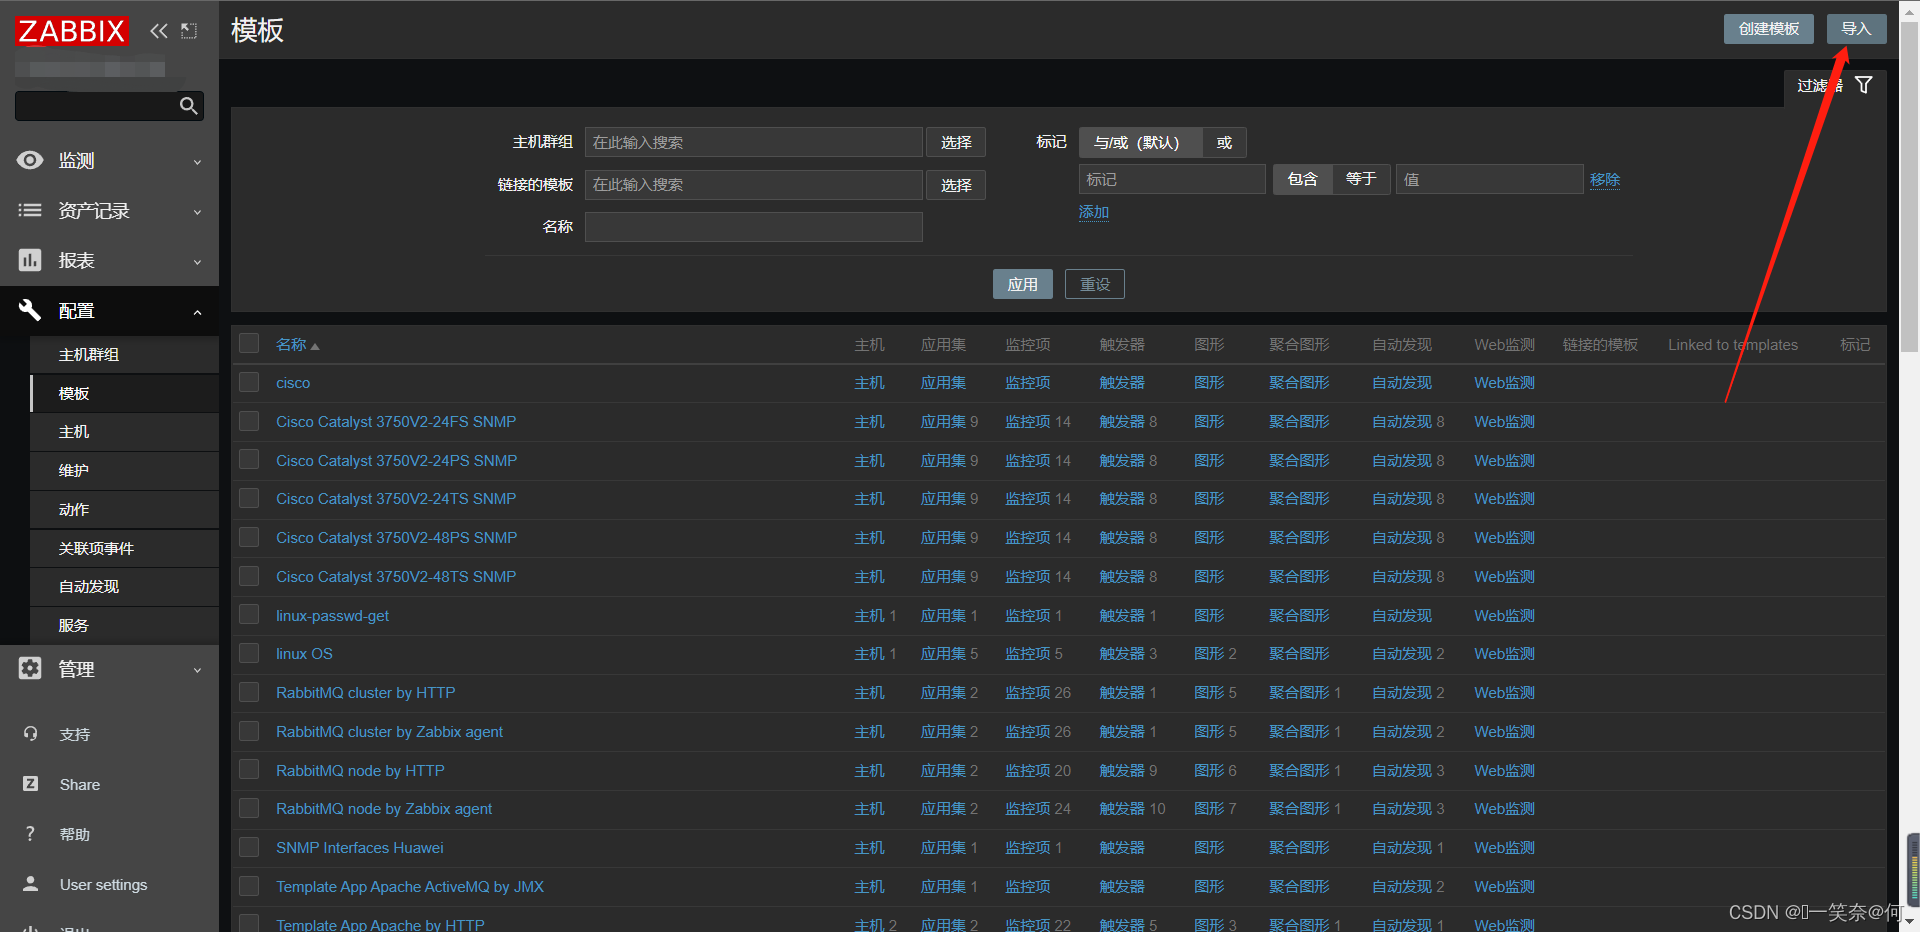Focus the 标记 tag name field

1172,179
